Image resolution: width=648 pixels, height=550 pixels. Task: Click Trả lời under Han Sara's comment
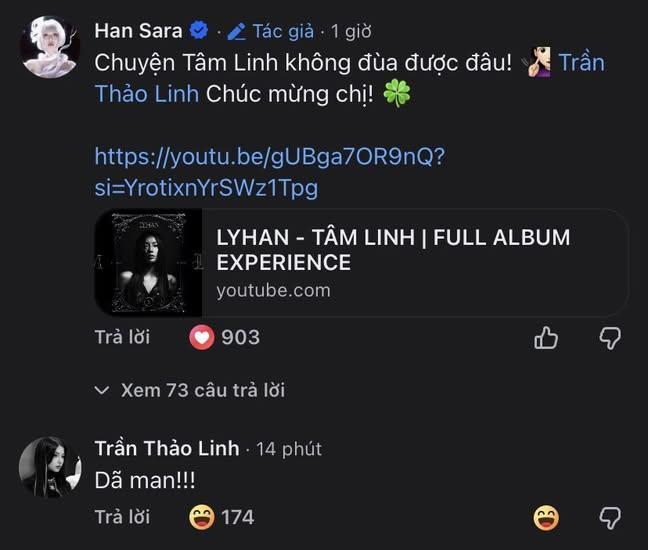click(122, 337)
